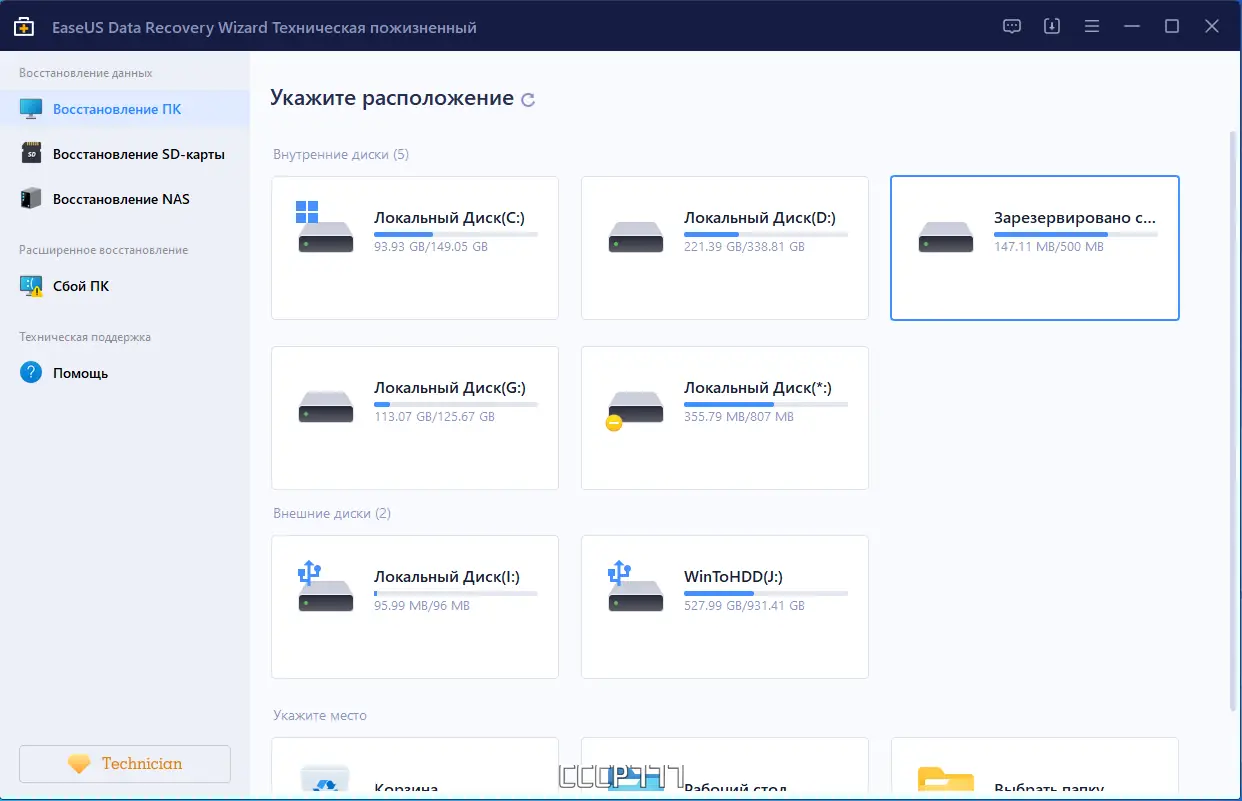Click the SD card icon in sidebar
Image resolution: width=1242 pixels, height=801 pixels.
point(32,154)
